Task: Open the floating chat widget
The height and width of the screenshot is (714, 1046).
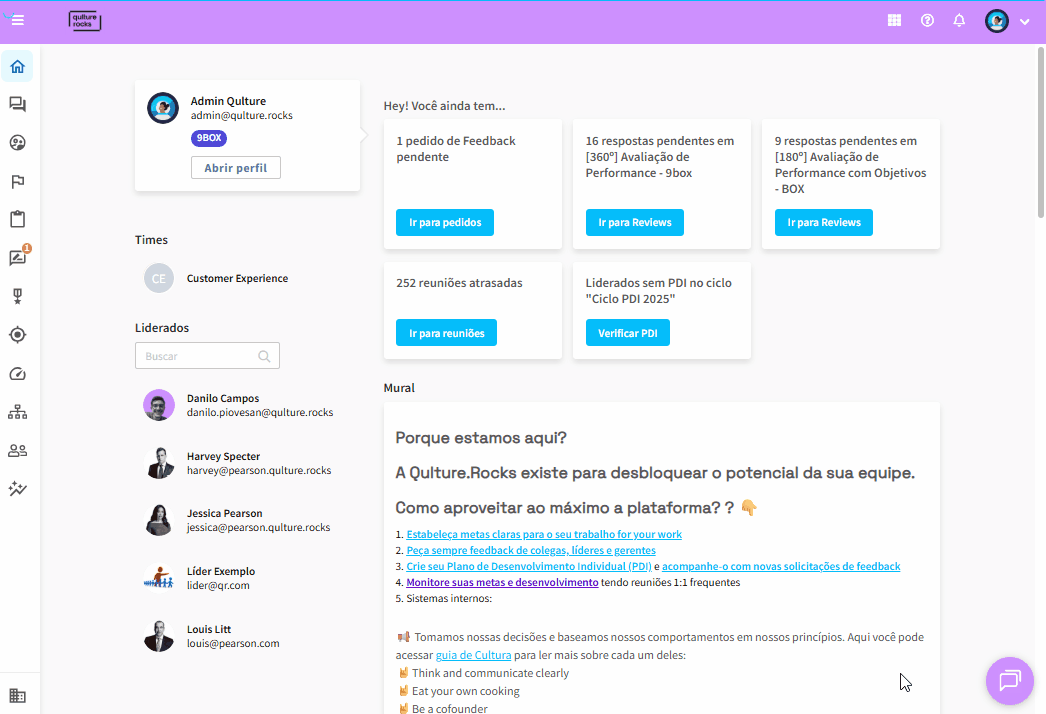Action: 1009,681
